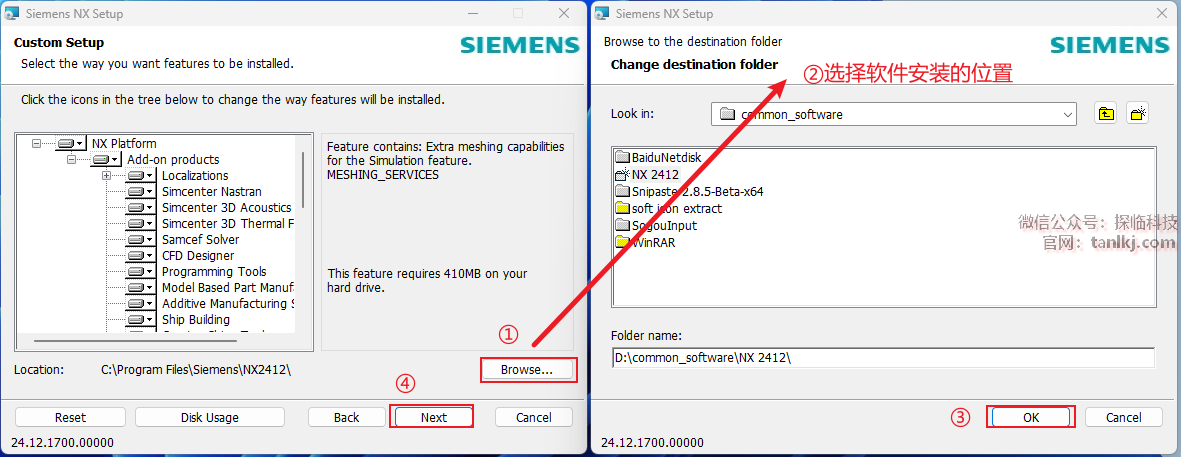This screenshot has width=1181, height=457.
Task: Click the Create New Folder icon
Action: pyautogui.click(x=1137, y=114)
